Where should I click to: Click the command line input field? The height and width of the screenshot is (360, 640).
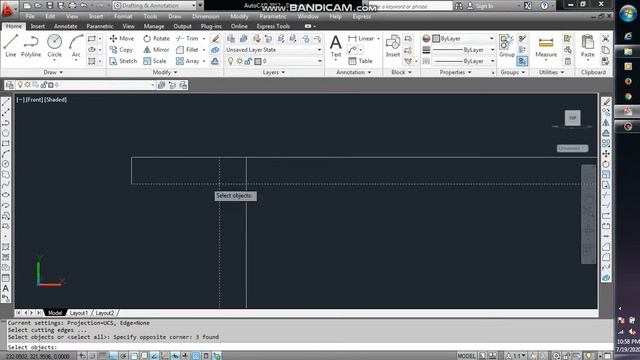click(310, 347)
